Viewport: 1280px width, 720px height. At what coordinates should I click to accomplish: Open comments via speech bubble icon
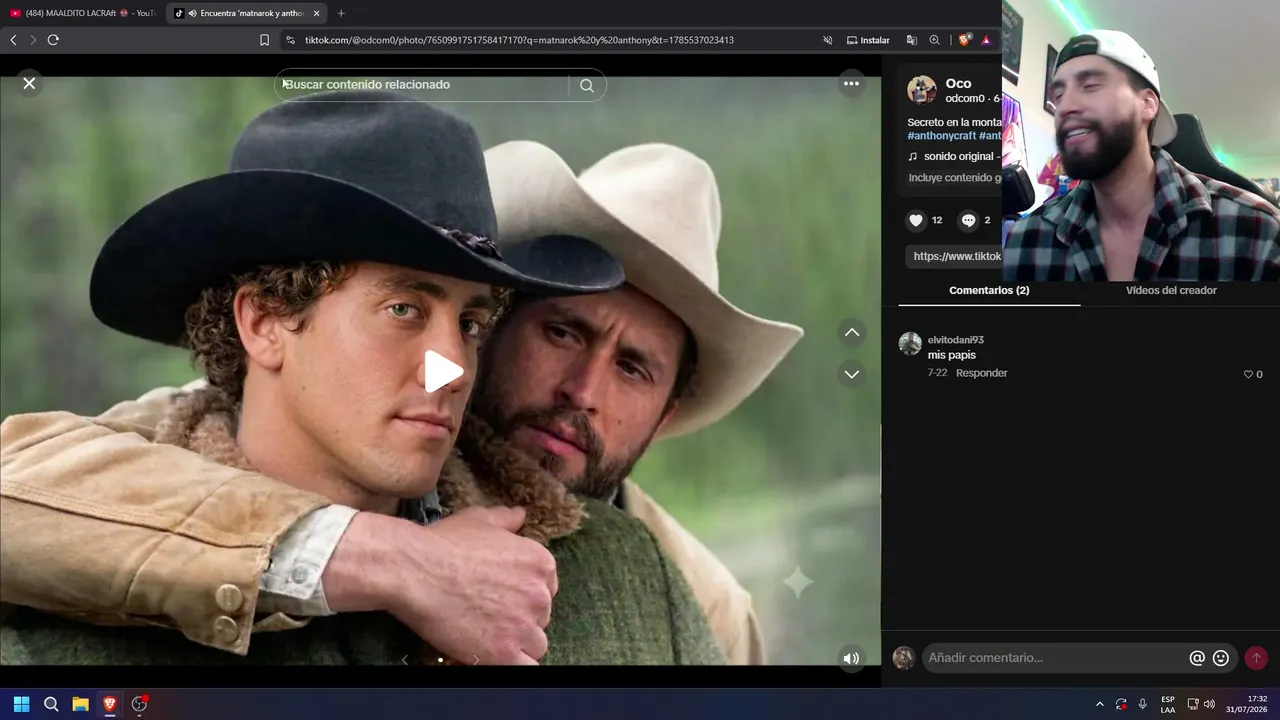point(968,220)
